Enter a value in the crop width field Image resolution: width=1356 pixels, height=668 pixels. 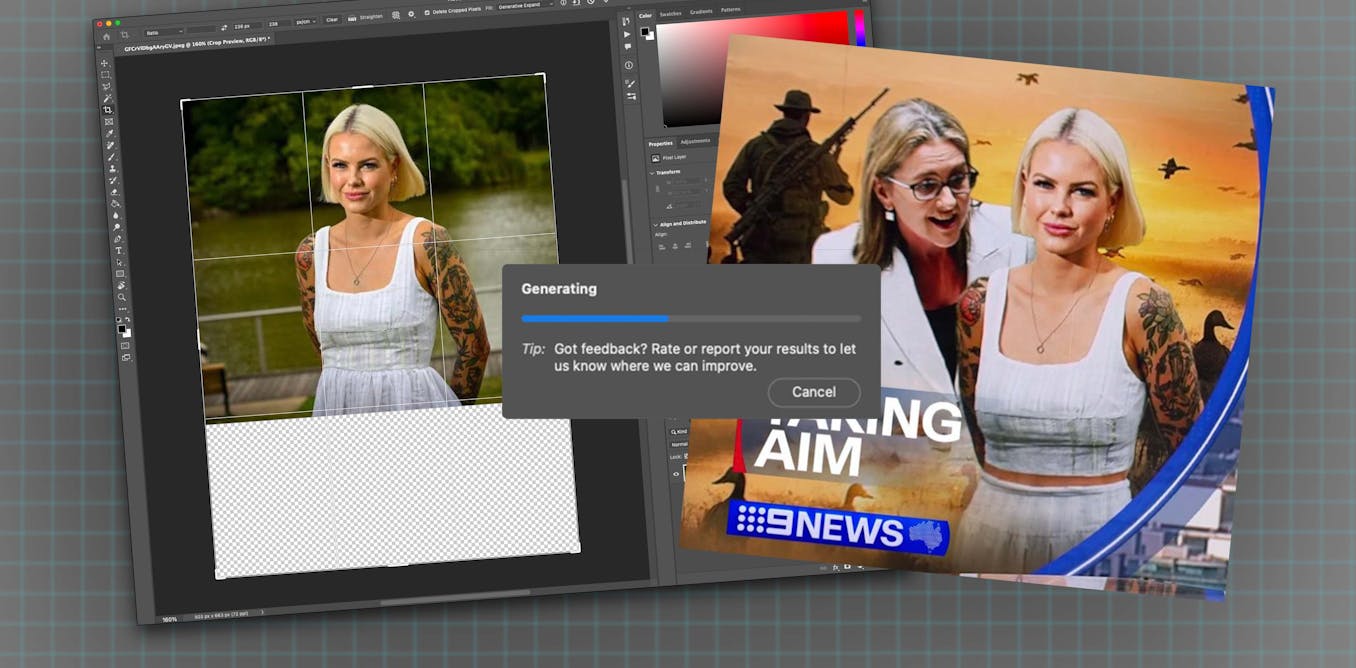[244, 26]
